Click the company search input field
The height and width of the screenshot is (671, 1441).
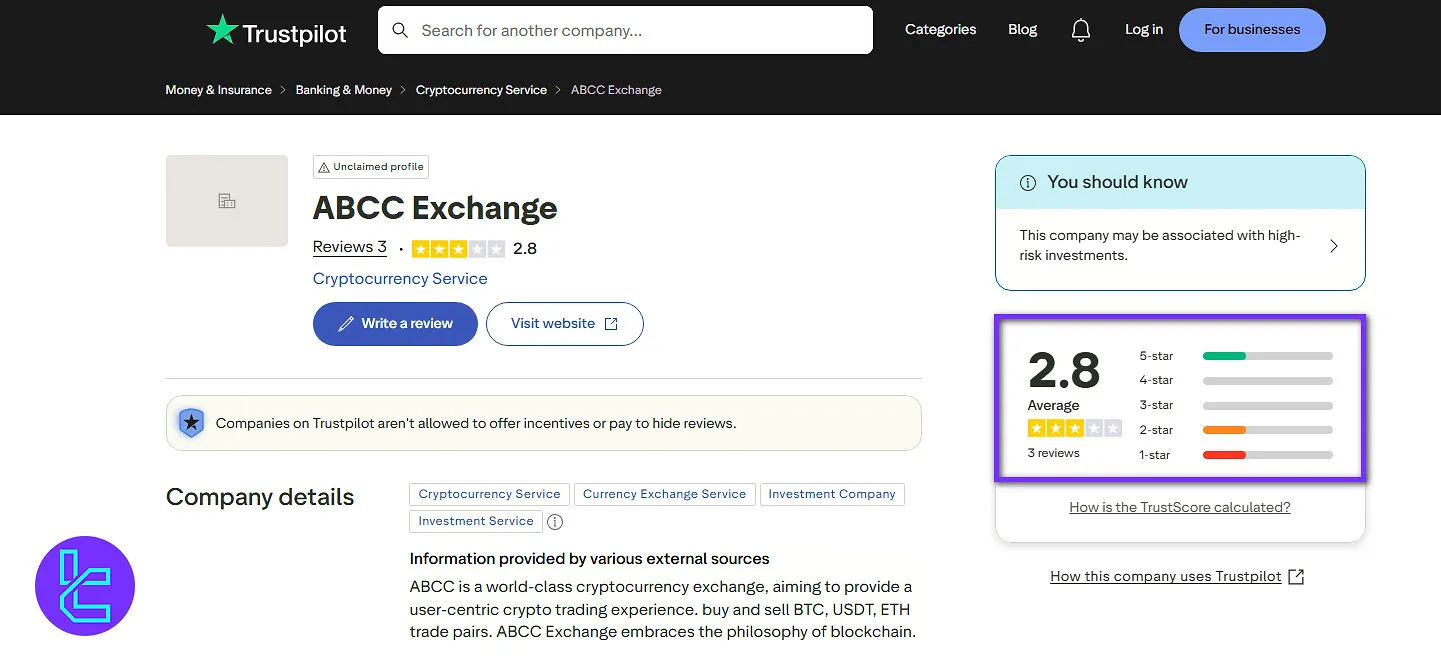(x=625, y=30)
